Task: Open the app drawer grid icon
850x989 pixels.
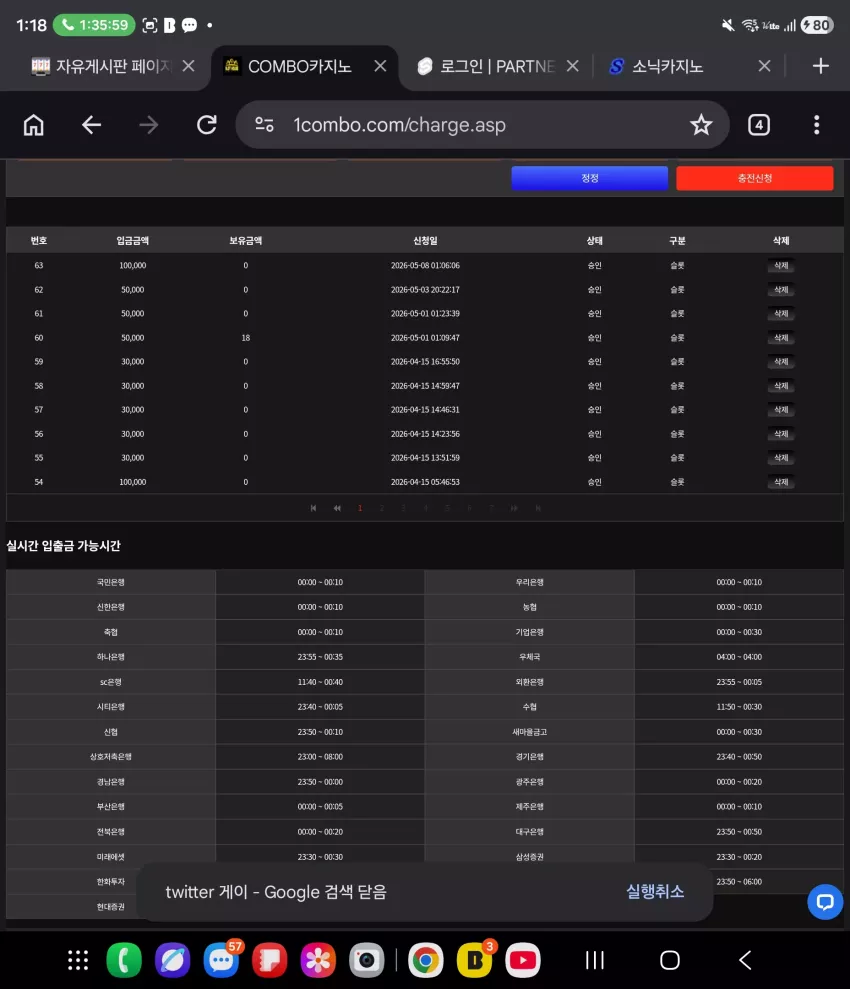Action: (x=78, y=960)
